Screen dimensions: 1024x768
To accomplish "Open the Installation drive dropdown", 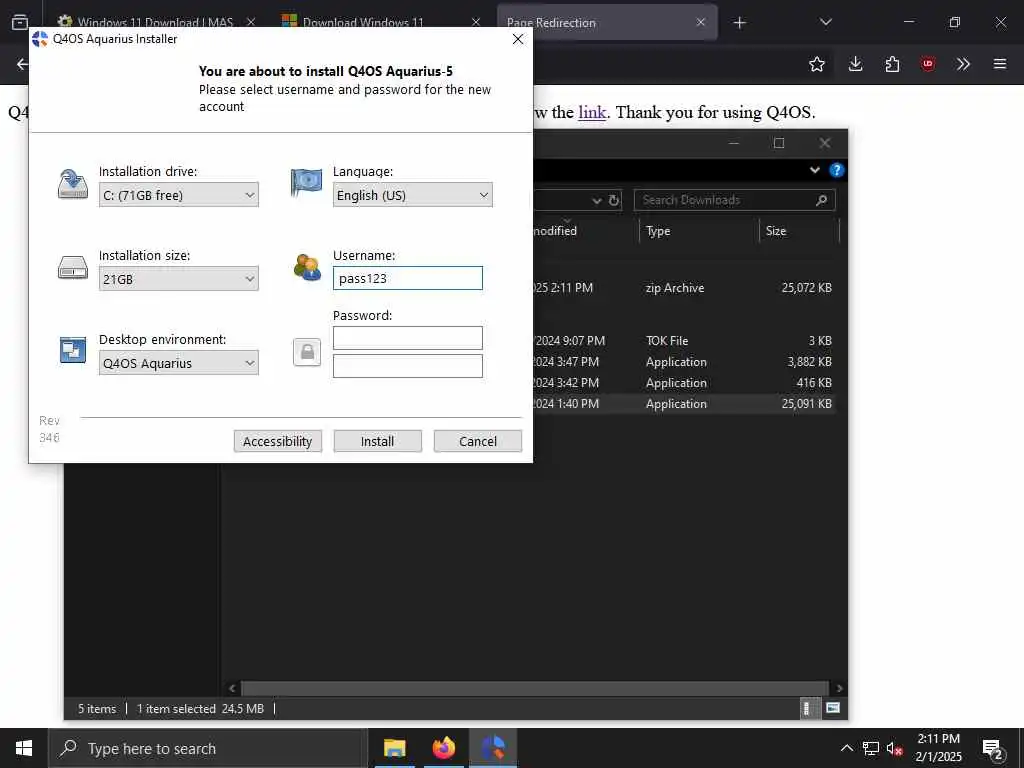I will [x=178, y=195].
